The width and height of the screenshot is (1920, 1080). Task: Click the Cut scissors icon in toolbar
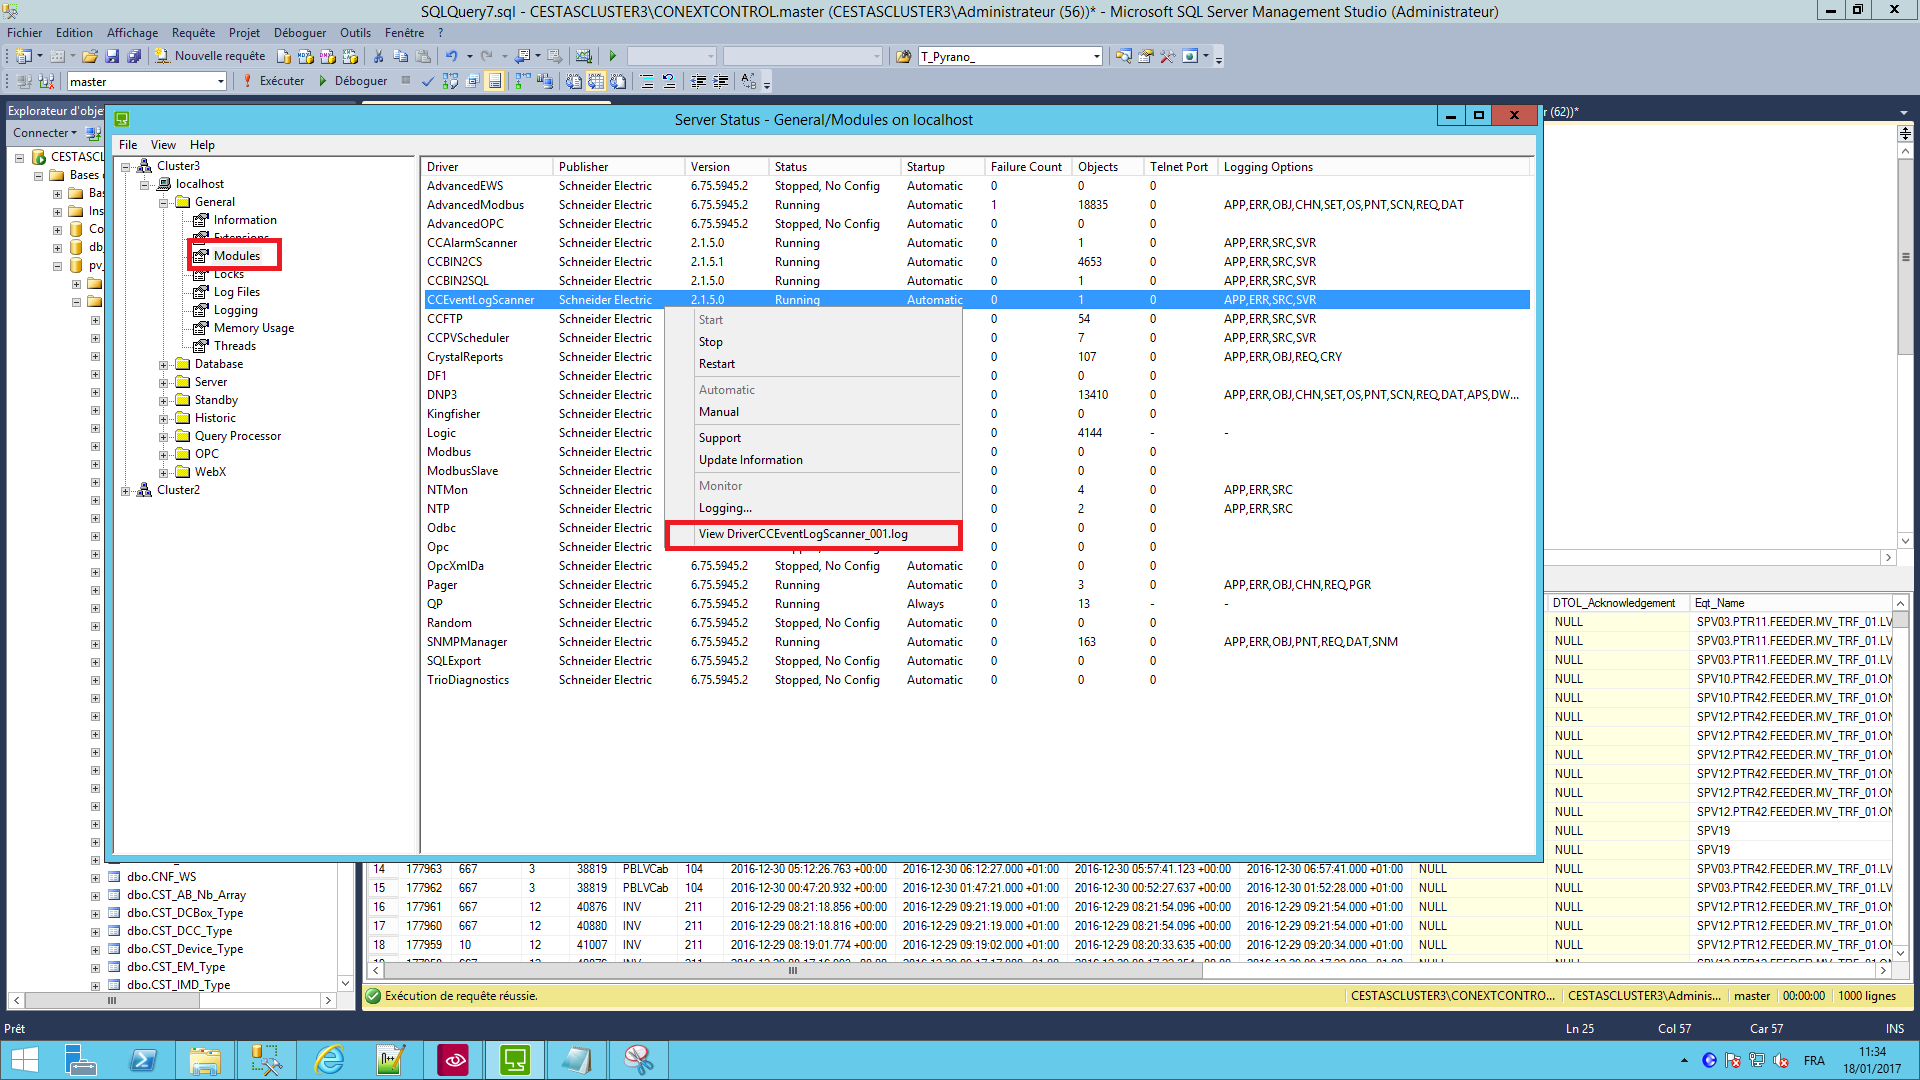tap(378, 57)
